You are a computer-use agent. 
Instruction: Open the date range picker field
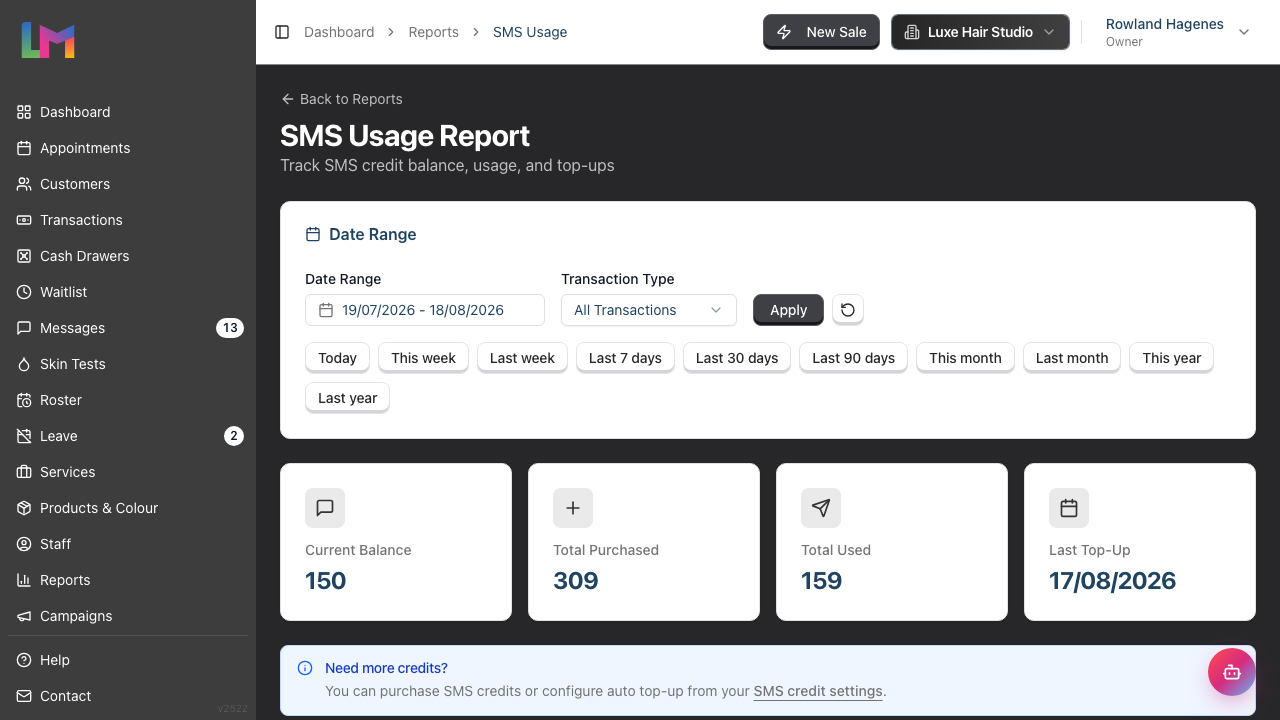click(x=425, y=310)
